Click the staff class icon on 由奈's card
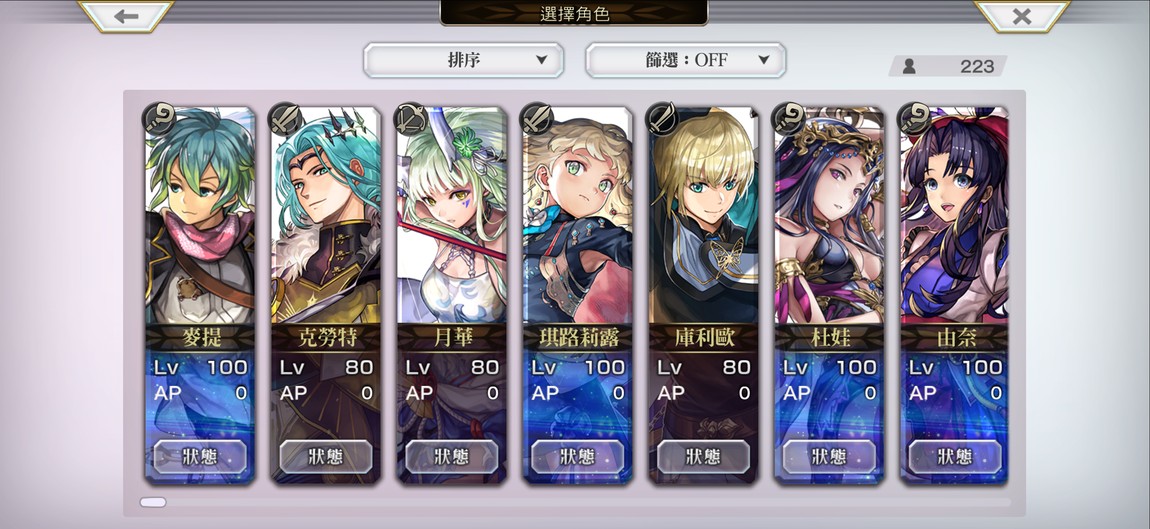Image resolution: width=1150 pixels, height=529 pixels. point(914,120)
